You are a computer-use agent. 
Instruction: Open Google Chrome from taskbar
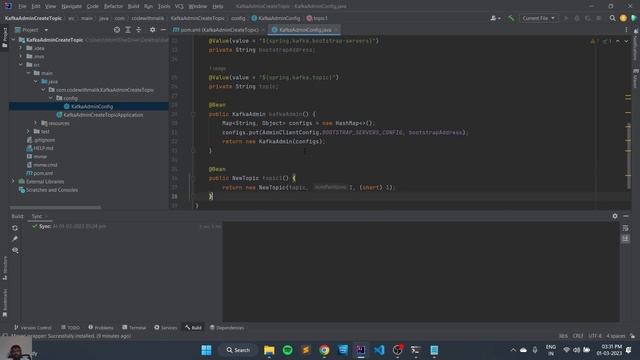click(324, 350)
